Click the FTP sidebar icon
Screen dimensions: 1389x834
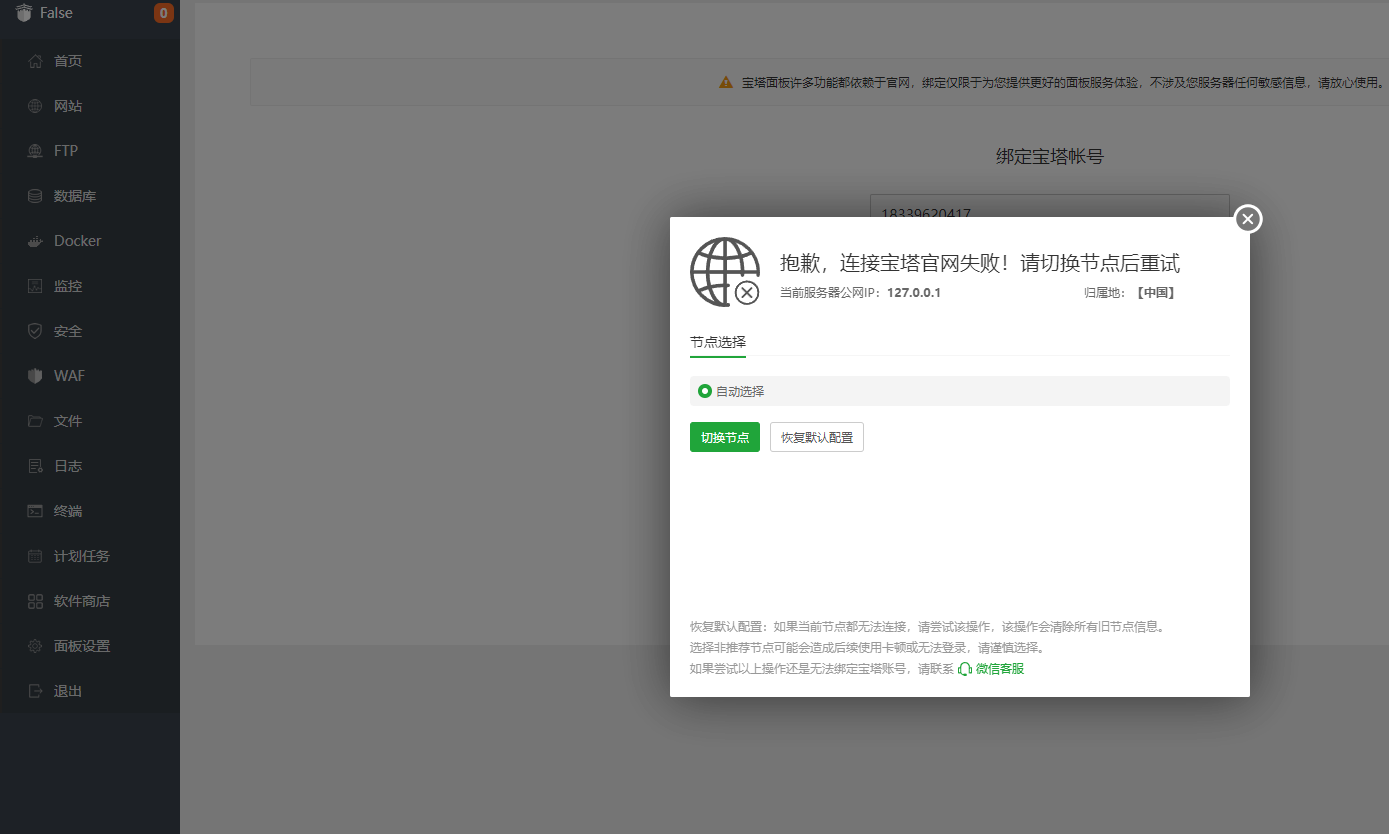[x=35, y=151]
